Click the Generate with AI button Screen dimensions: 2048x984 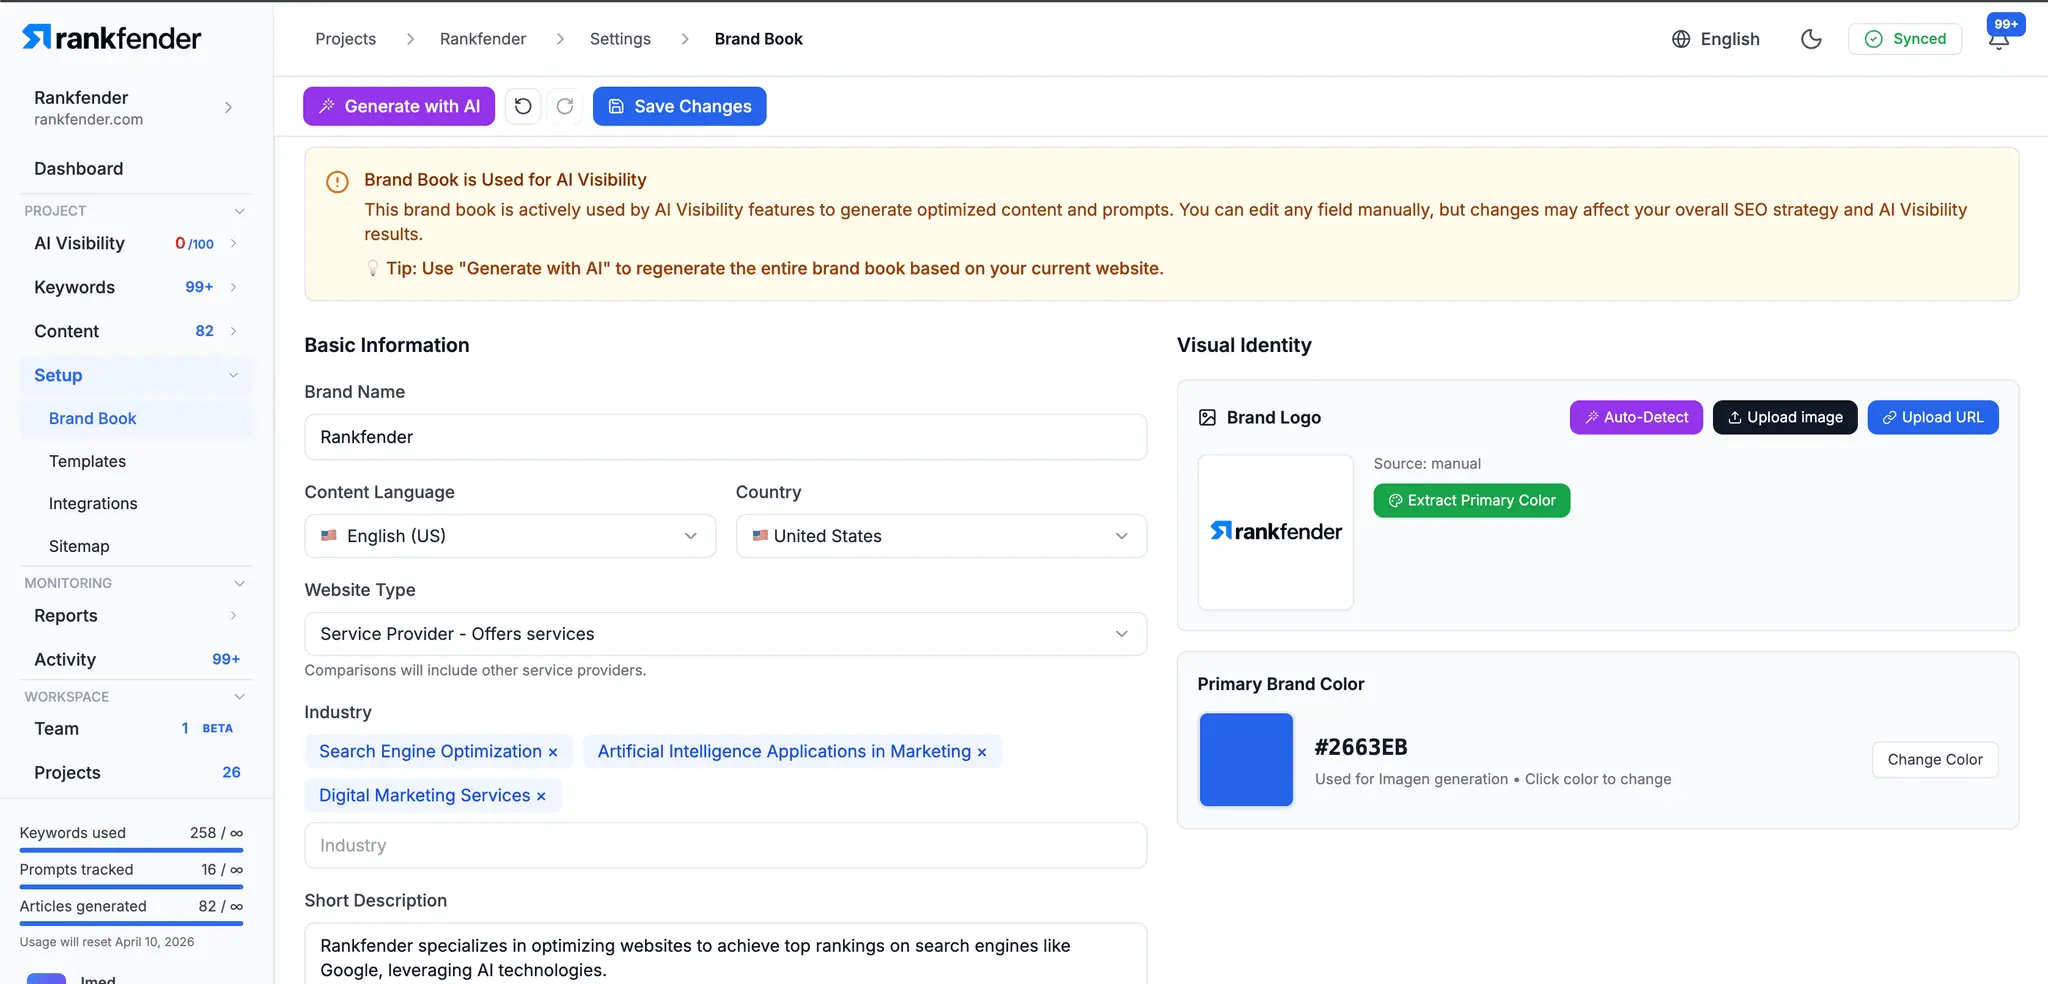[399, 106]
